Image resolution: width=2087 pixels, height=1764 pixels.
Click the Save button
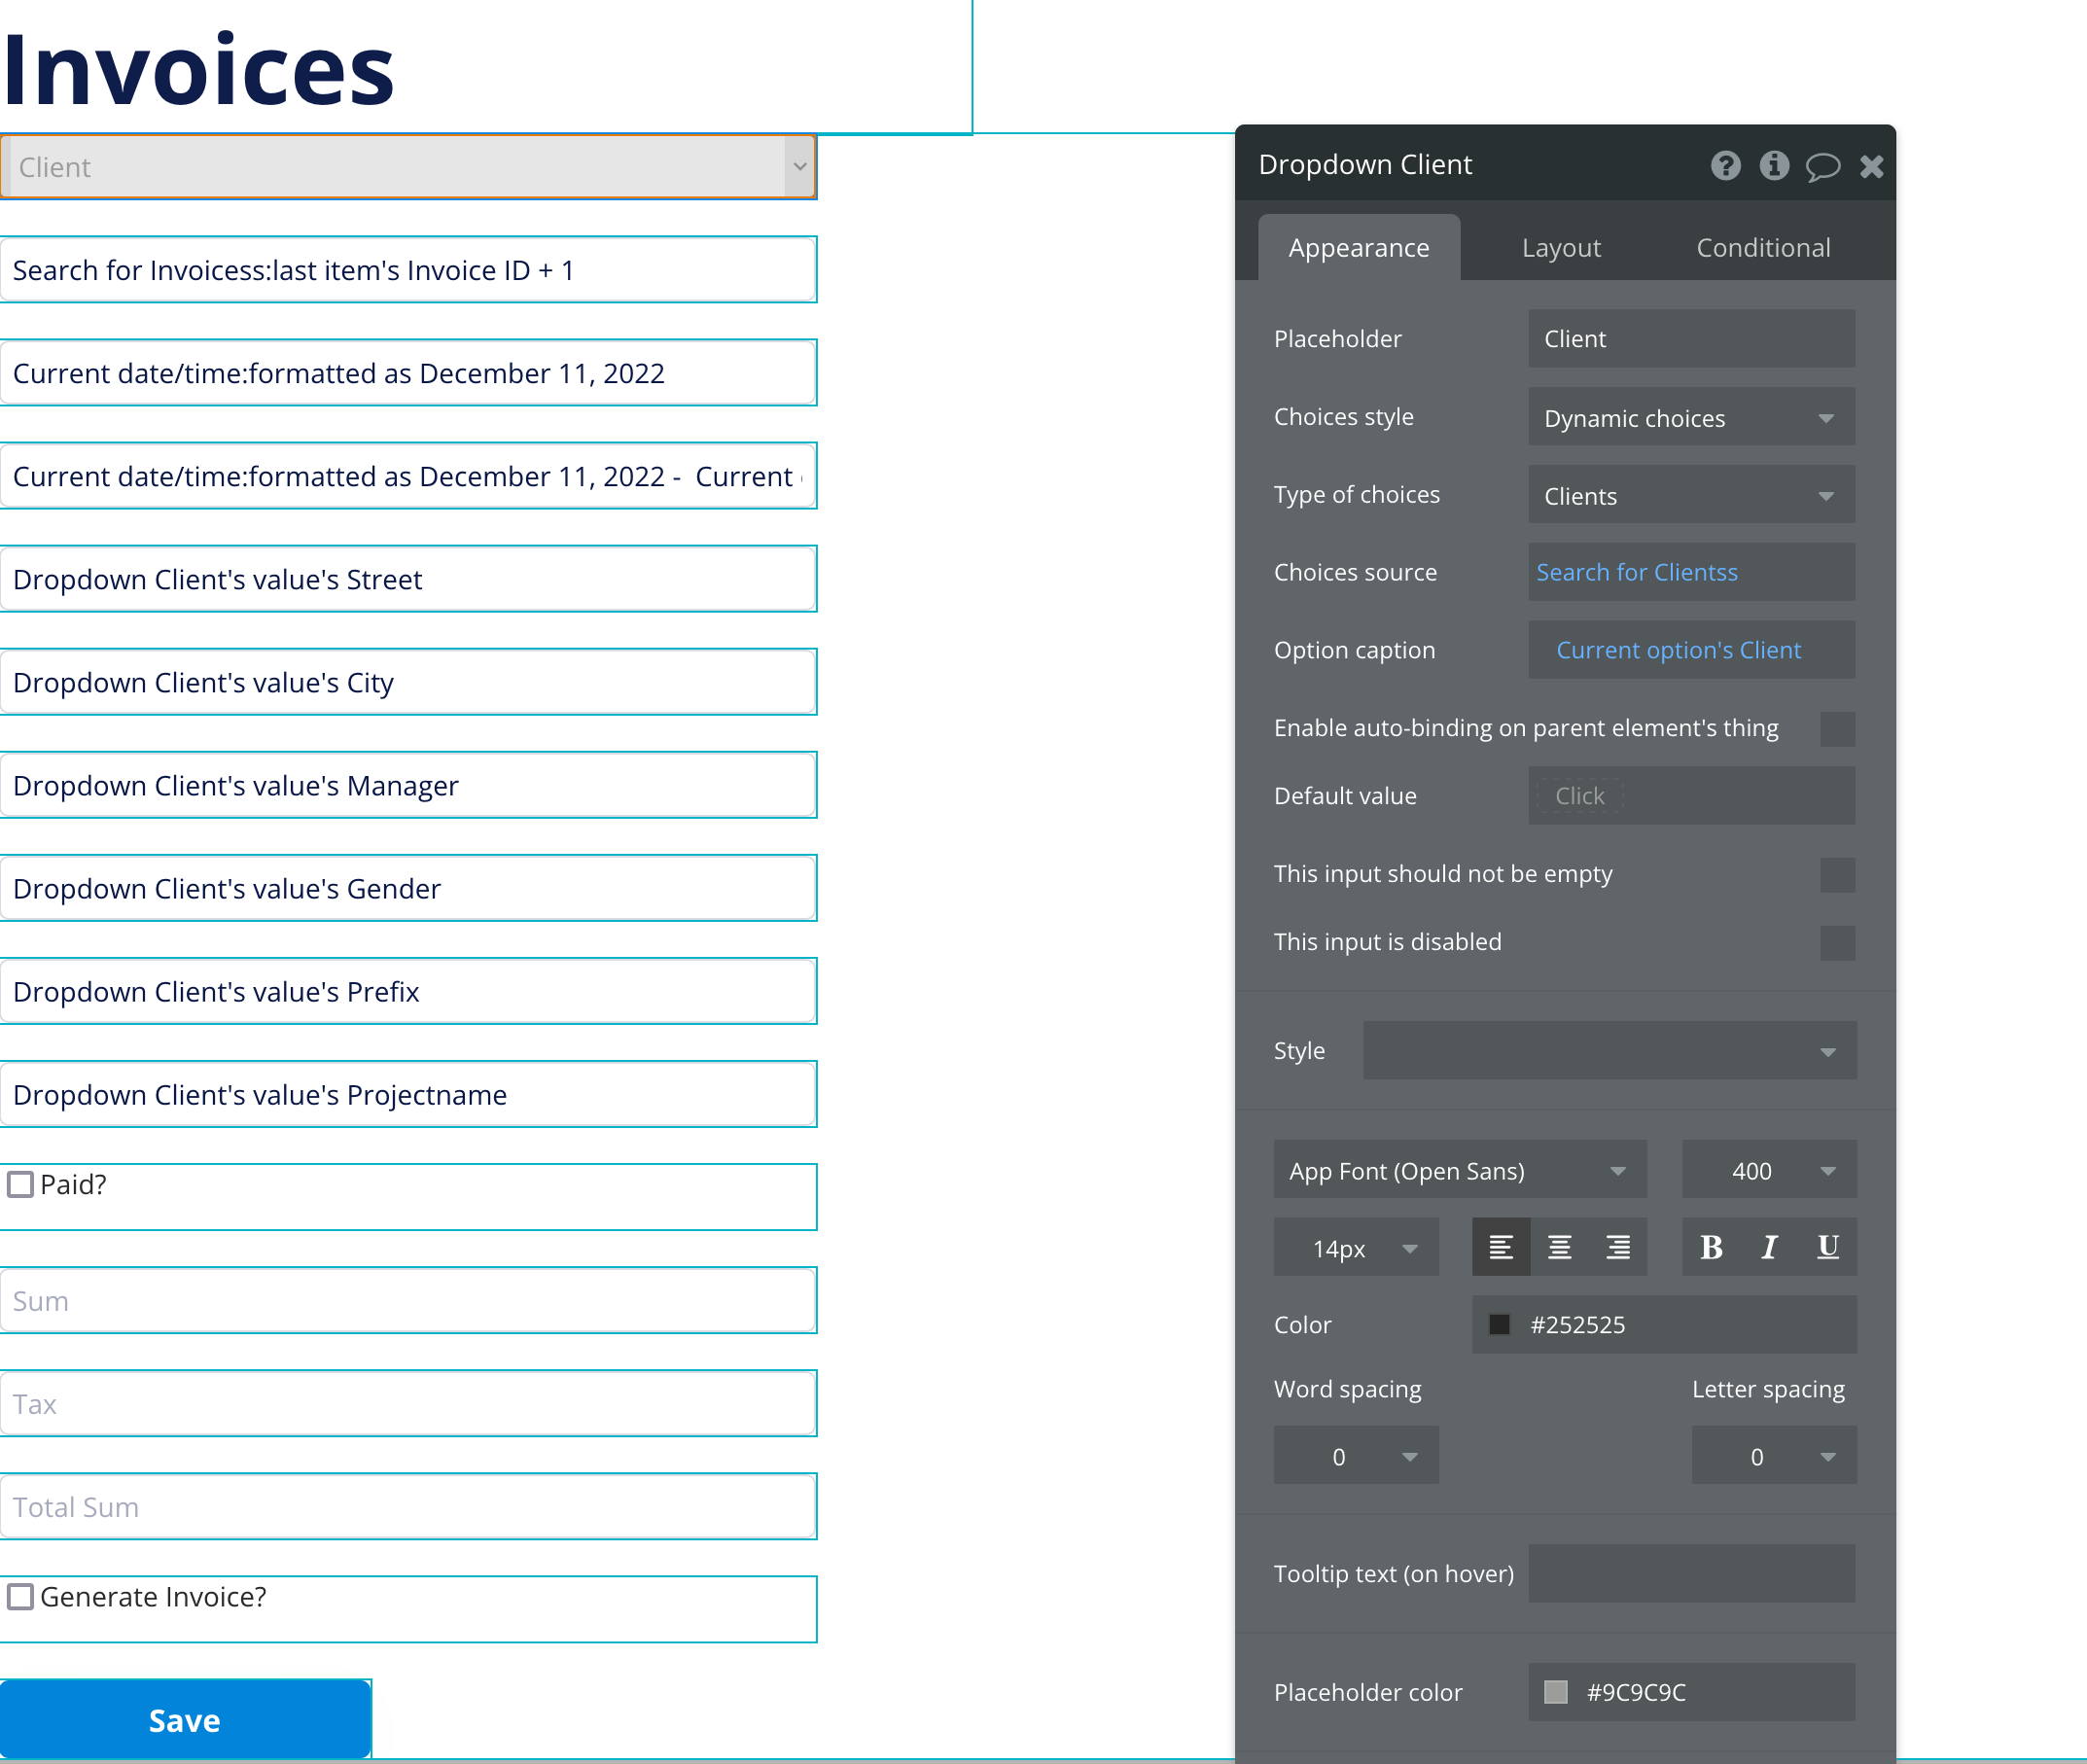coord(185,1719)
